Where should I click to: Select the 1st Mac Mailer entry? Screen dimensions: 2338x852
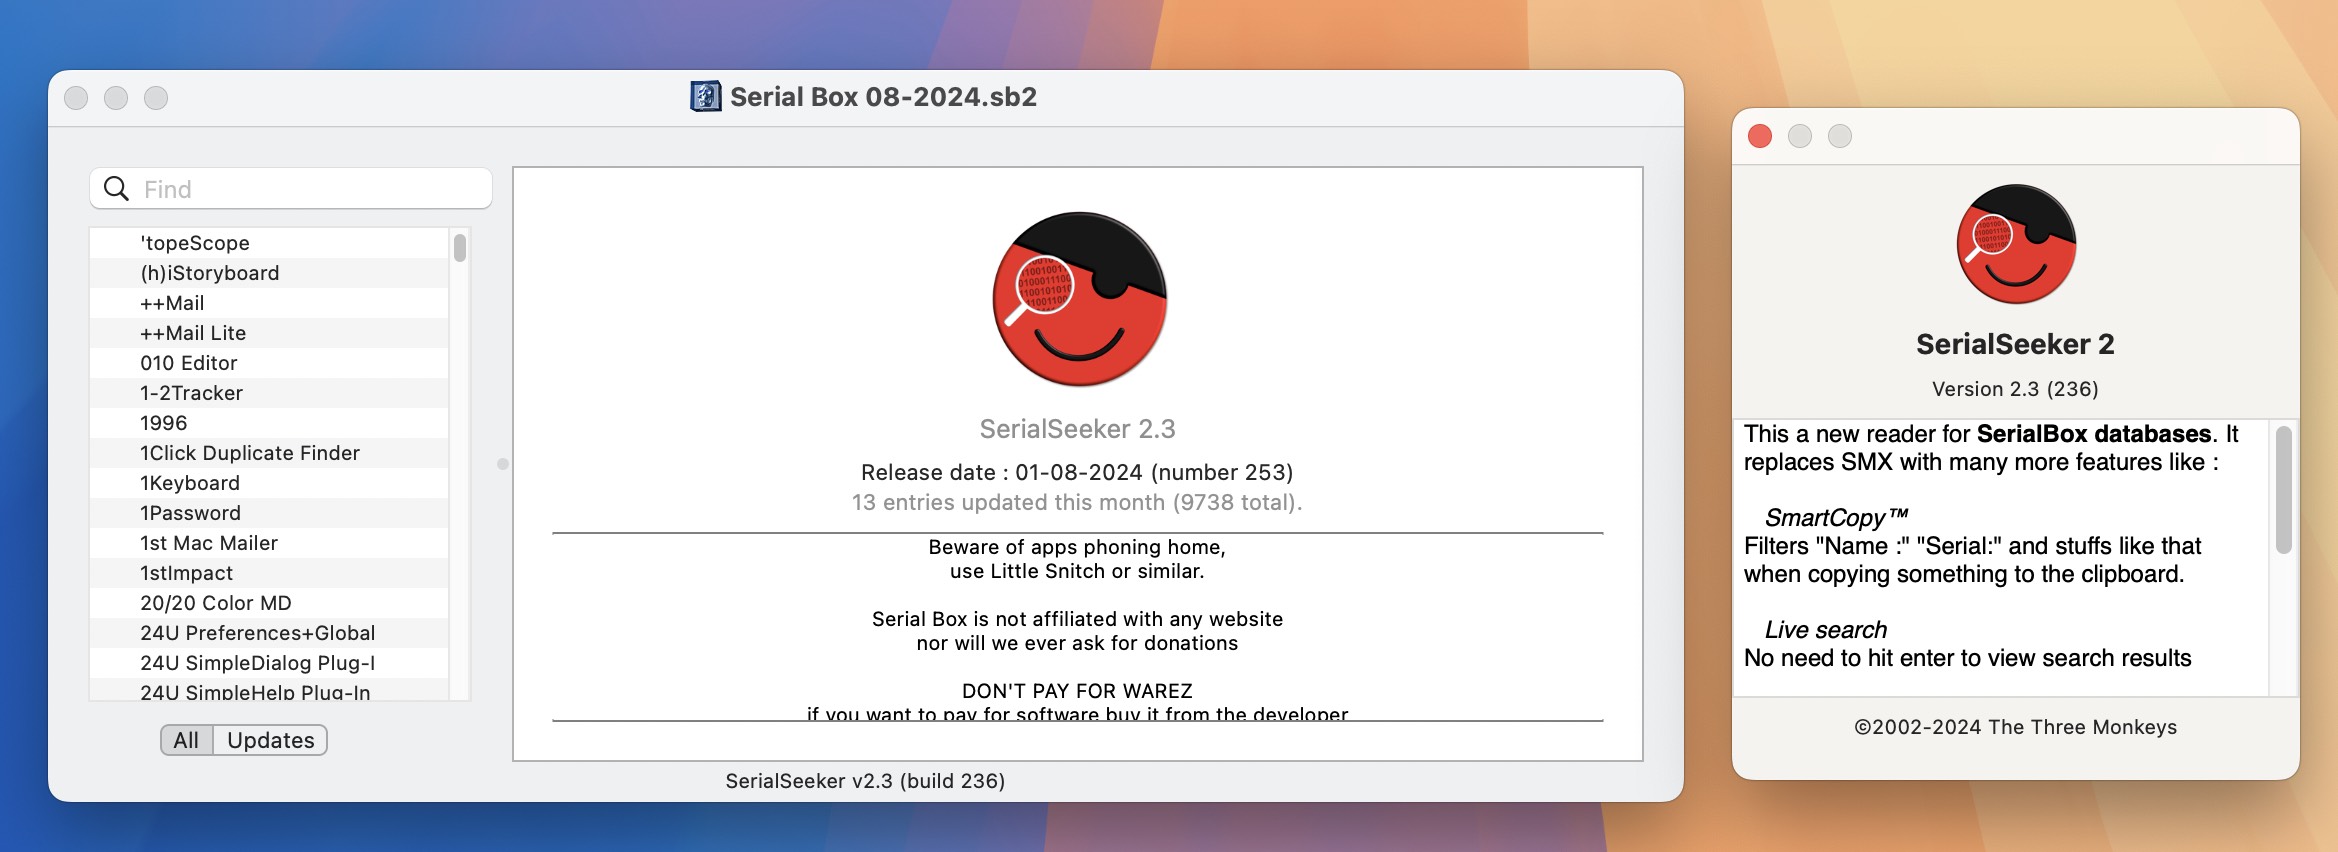(269, 543)
